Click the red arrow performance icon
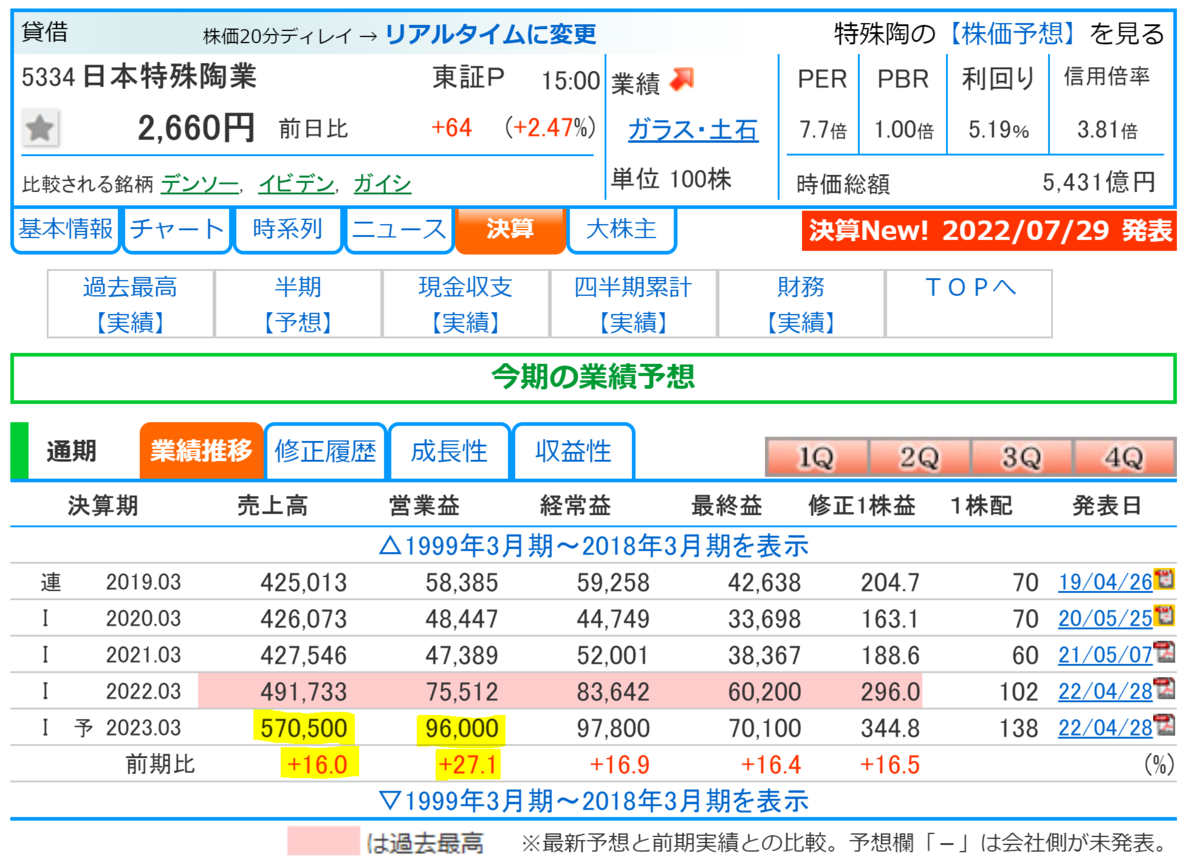 coord(682,80)
